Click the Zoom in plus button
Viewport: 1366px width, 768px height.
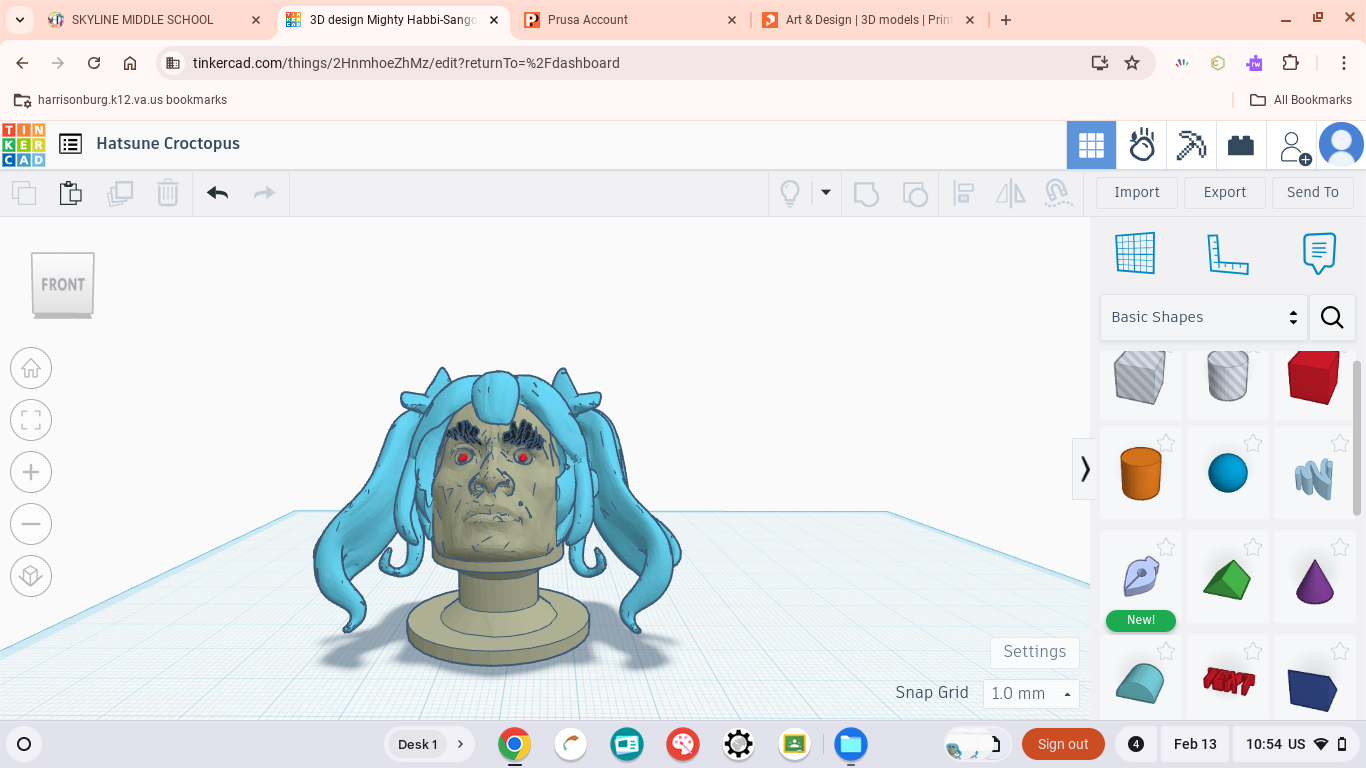(31, 472)
